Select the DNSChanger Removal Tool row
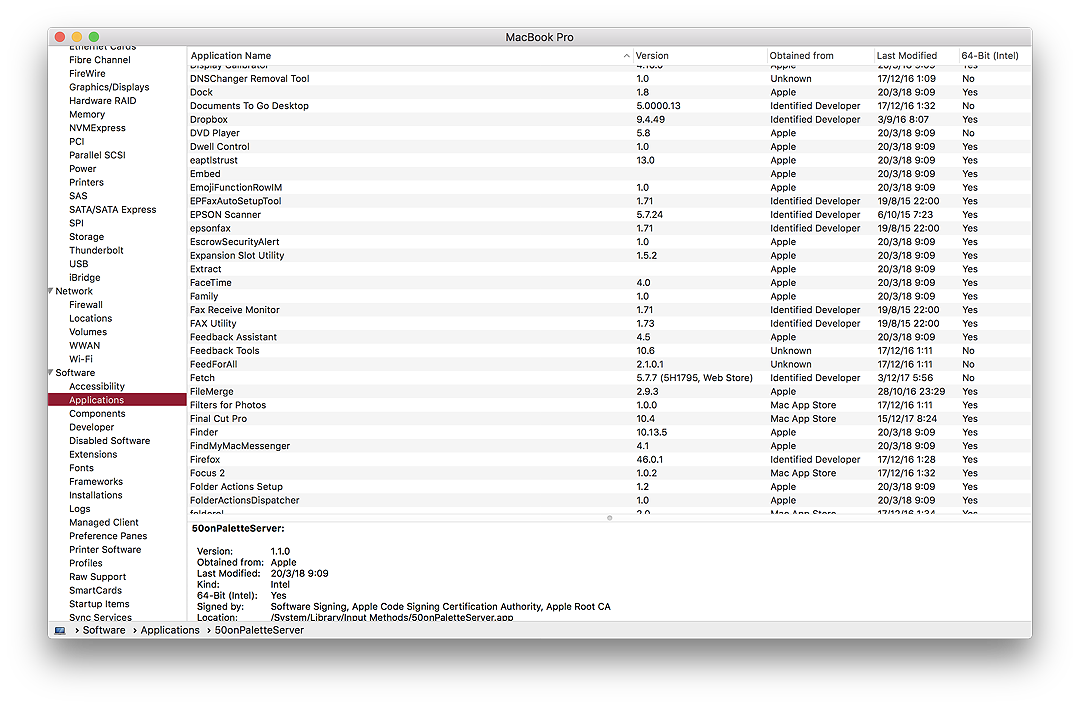1080x707 pixels. click(609, 79)
